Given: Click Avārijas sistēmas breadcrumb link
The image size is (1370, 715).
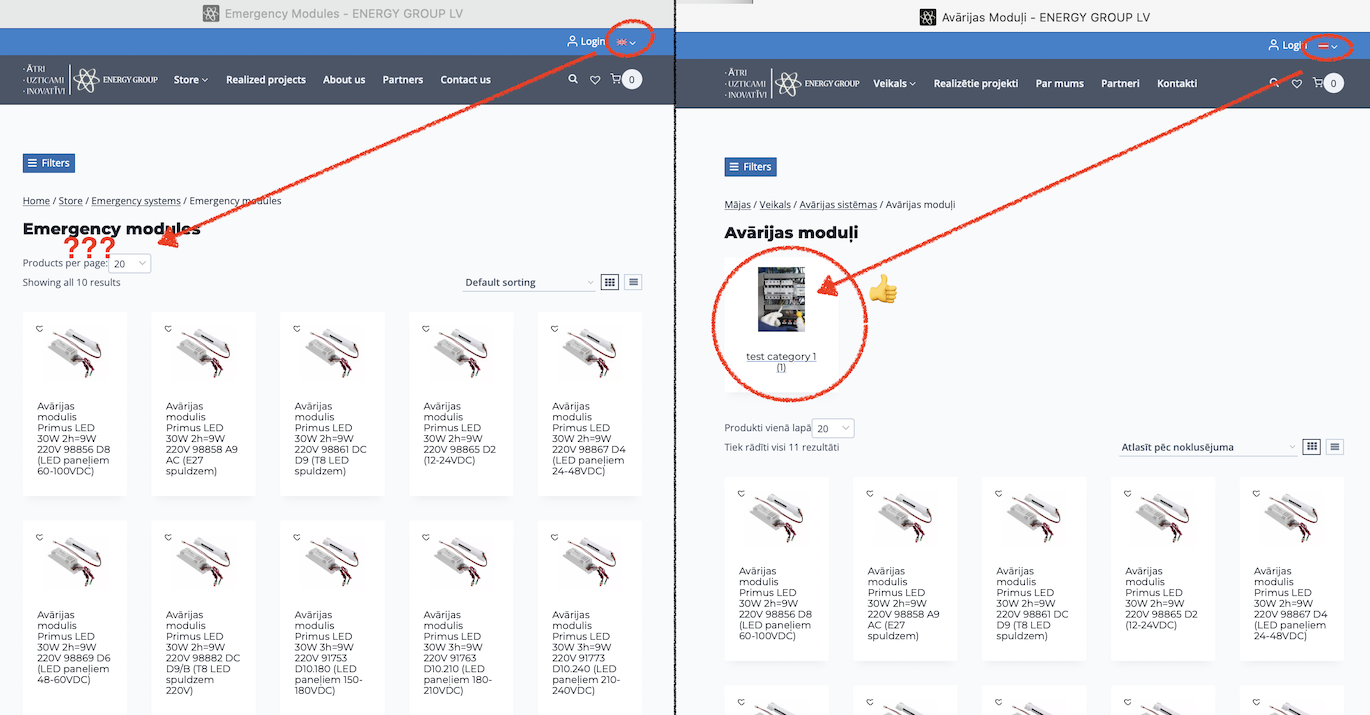Looking at the screenshot, I should coord(838,205).
